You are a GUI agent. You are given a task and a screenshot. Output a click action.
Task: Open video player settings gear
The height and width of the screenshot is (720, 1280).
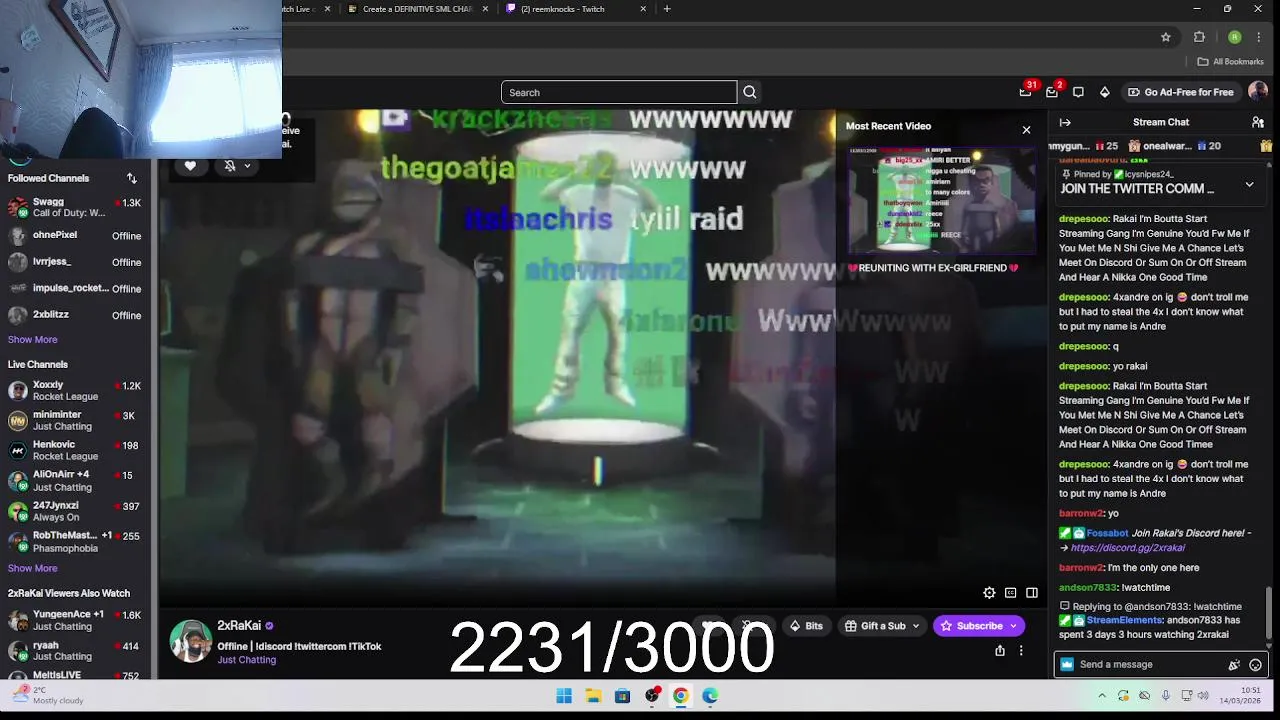pyautogui.click(x=989, y=593)
